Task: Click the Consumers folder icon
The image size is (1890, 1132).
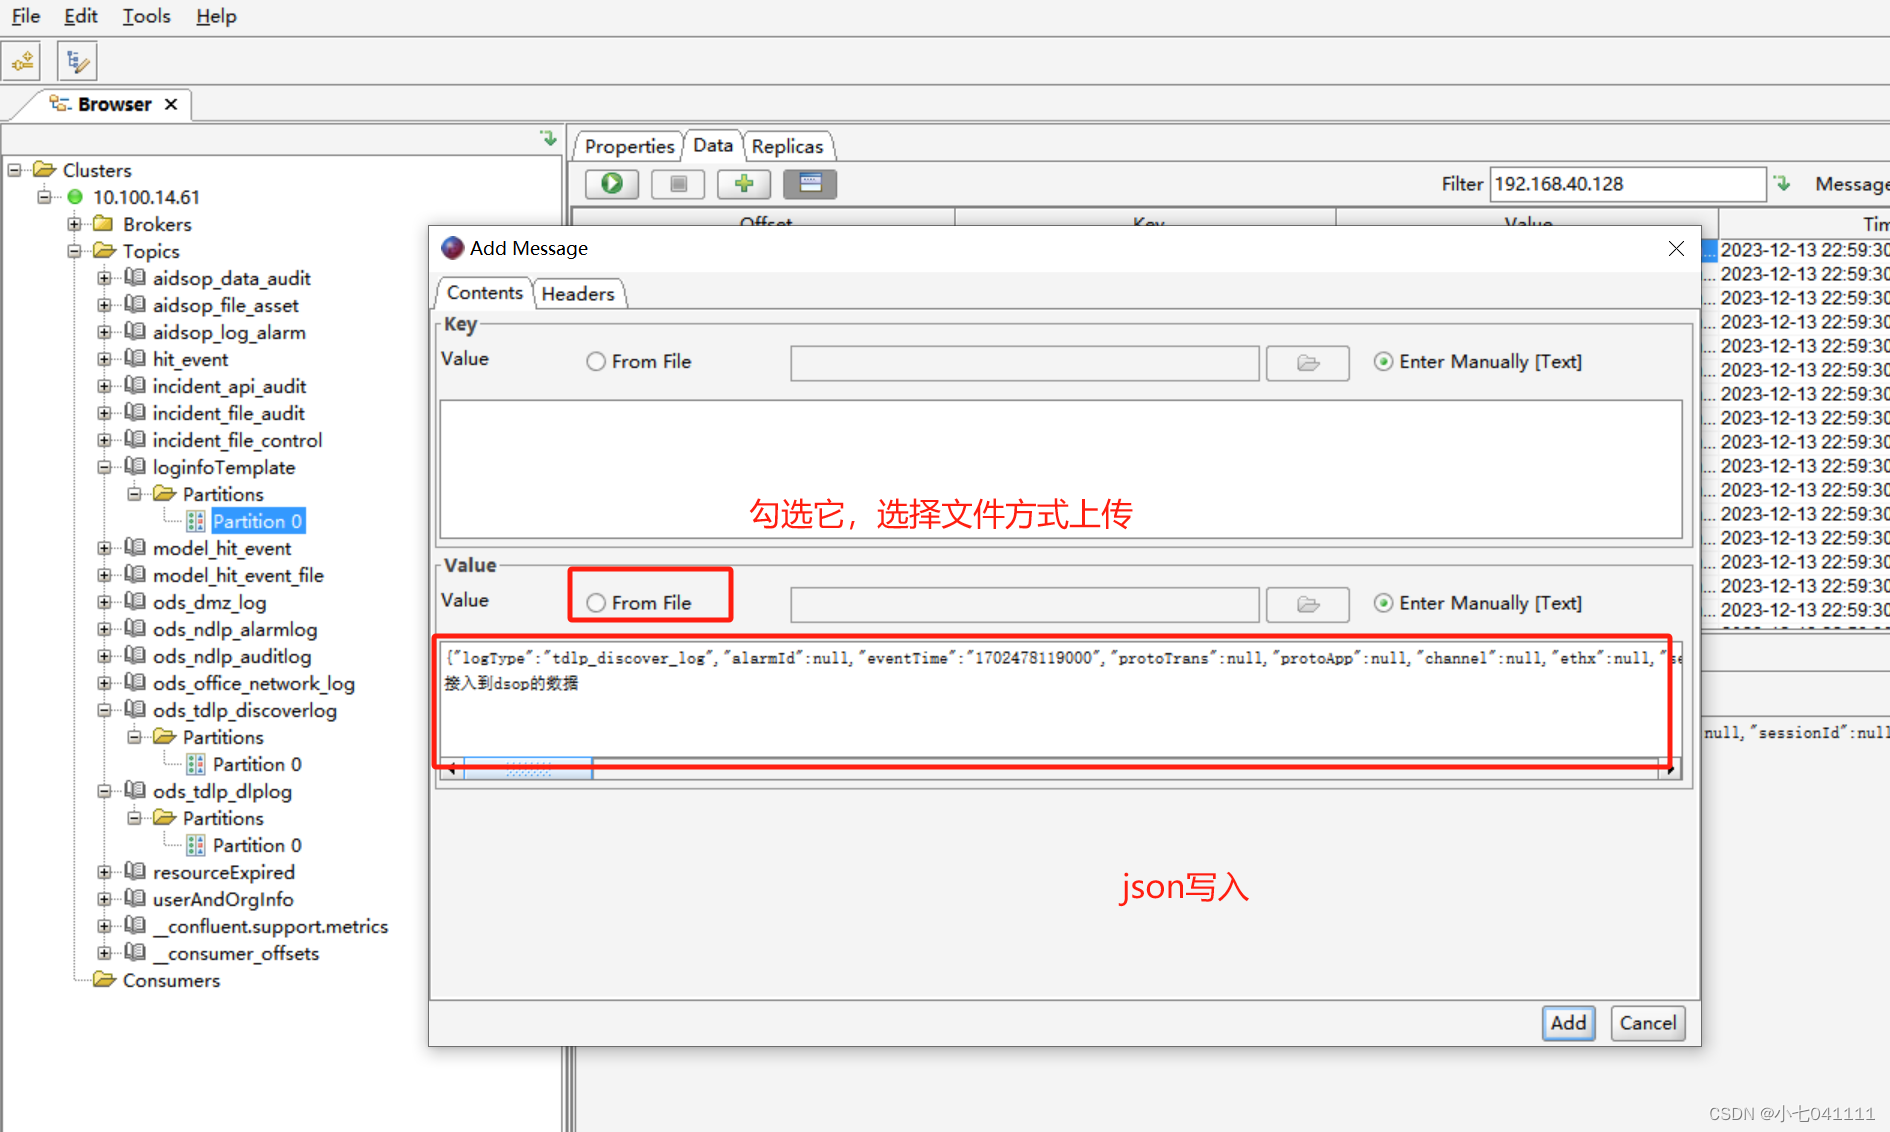Action: coord(104,980)
